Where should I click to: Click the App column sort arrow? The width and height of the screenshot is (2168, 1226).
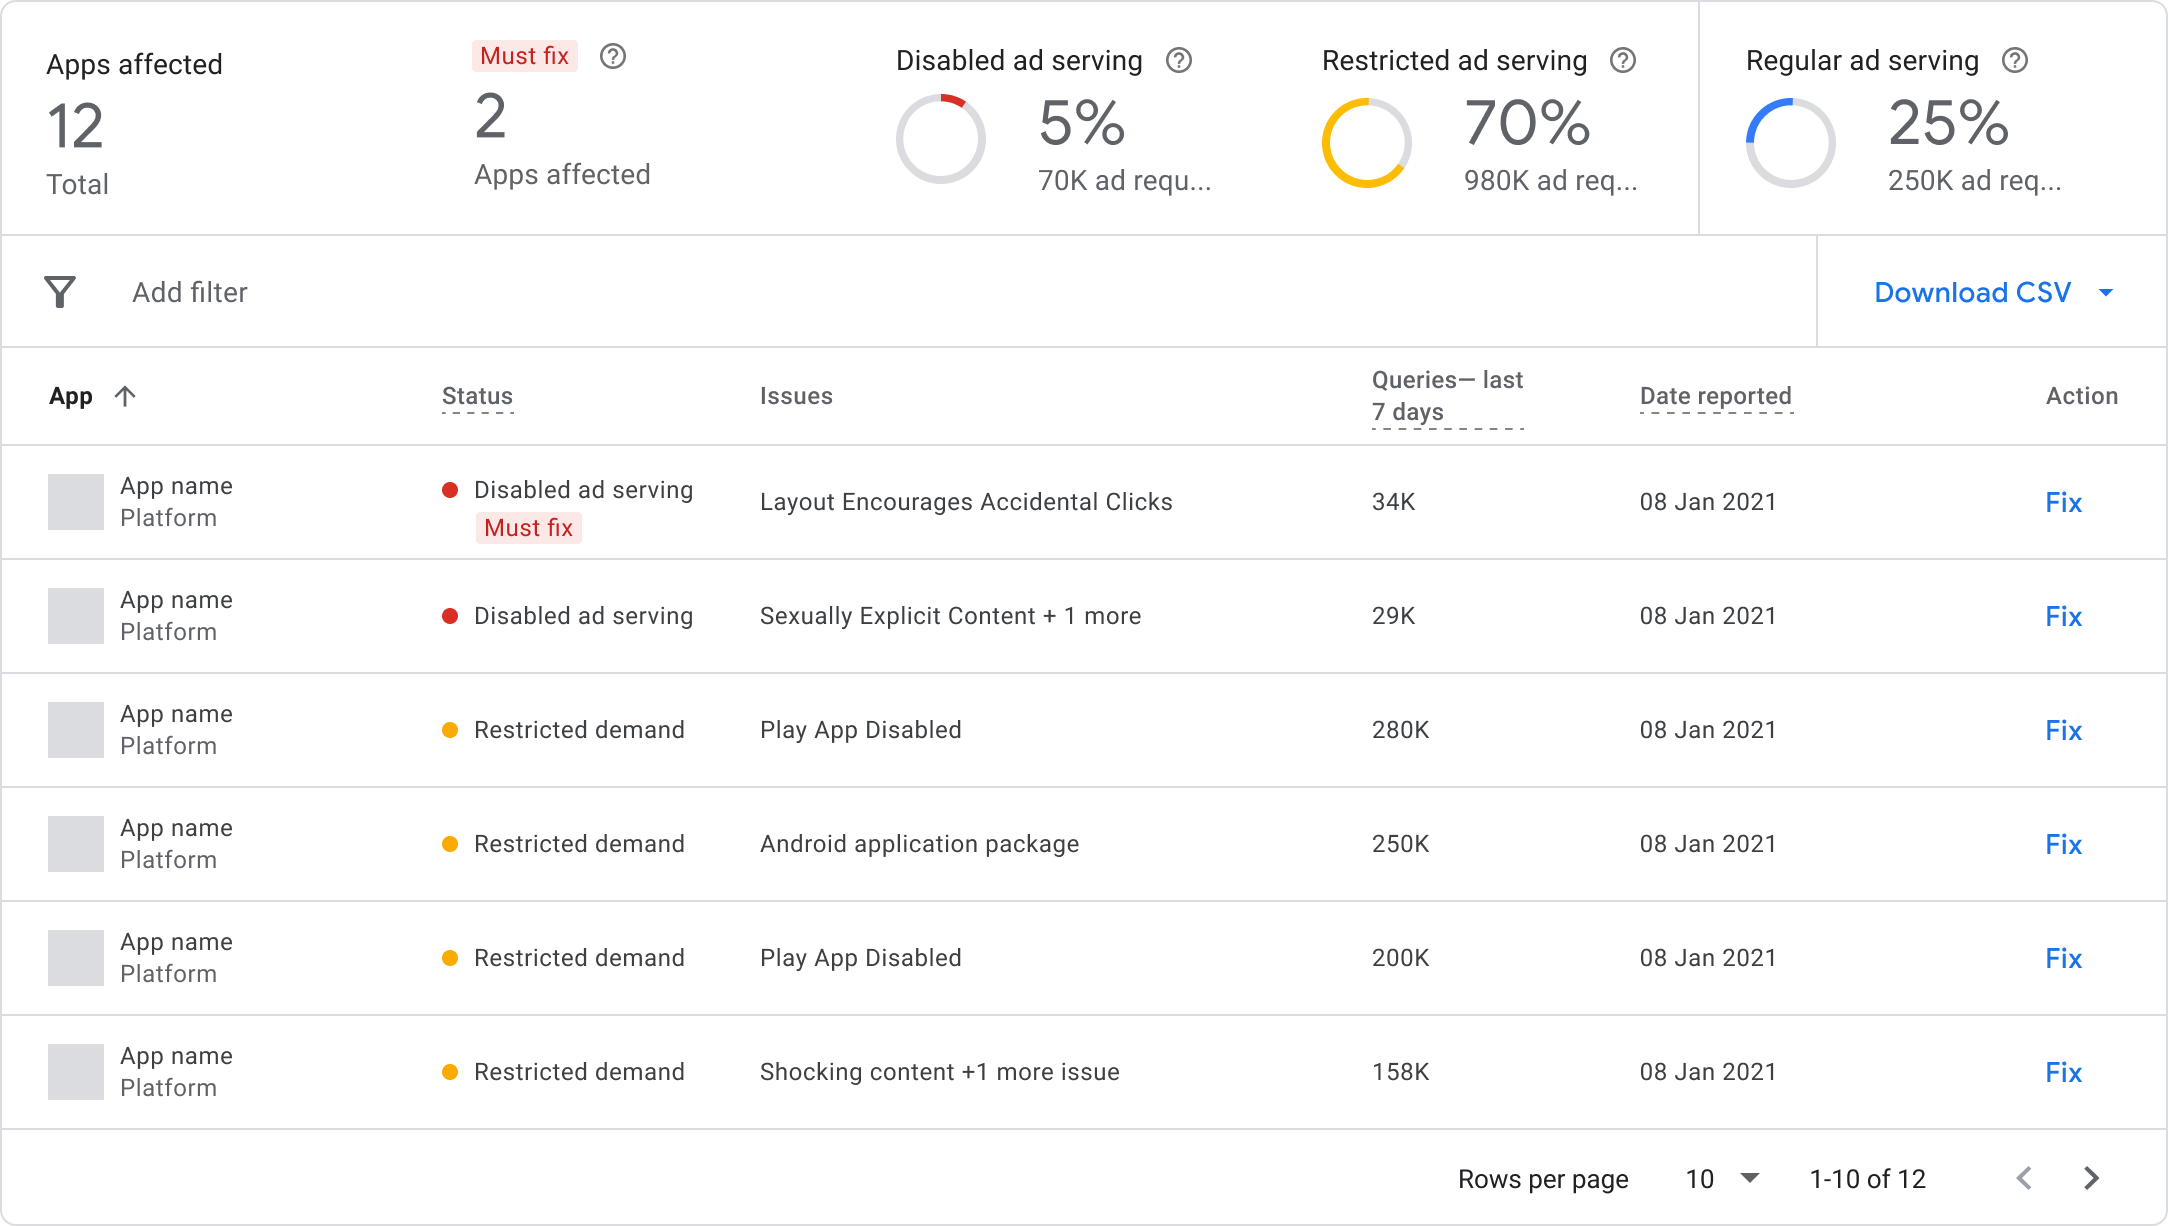125,396
